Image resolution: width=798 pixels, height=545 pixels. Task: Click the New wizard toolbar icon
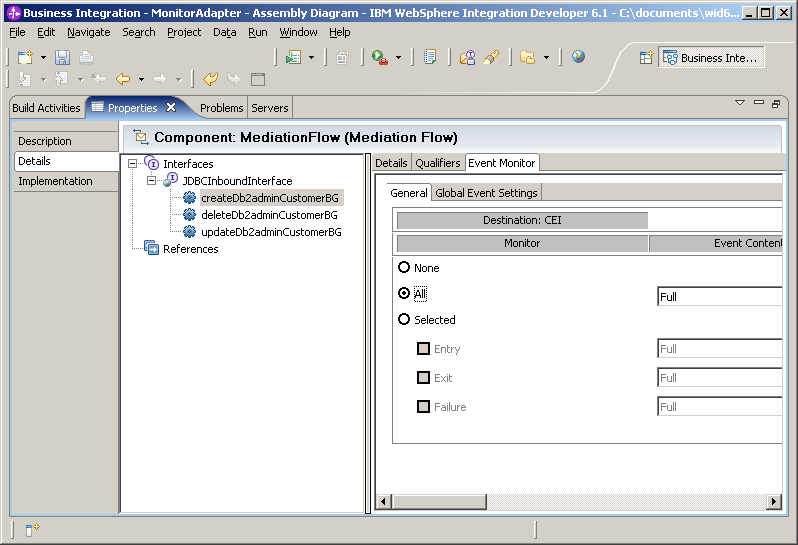point(25,58)
